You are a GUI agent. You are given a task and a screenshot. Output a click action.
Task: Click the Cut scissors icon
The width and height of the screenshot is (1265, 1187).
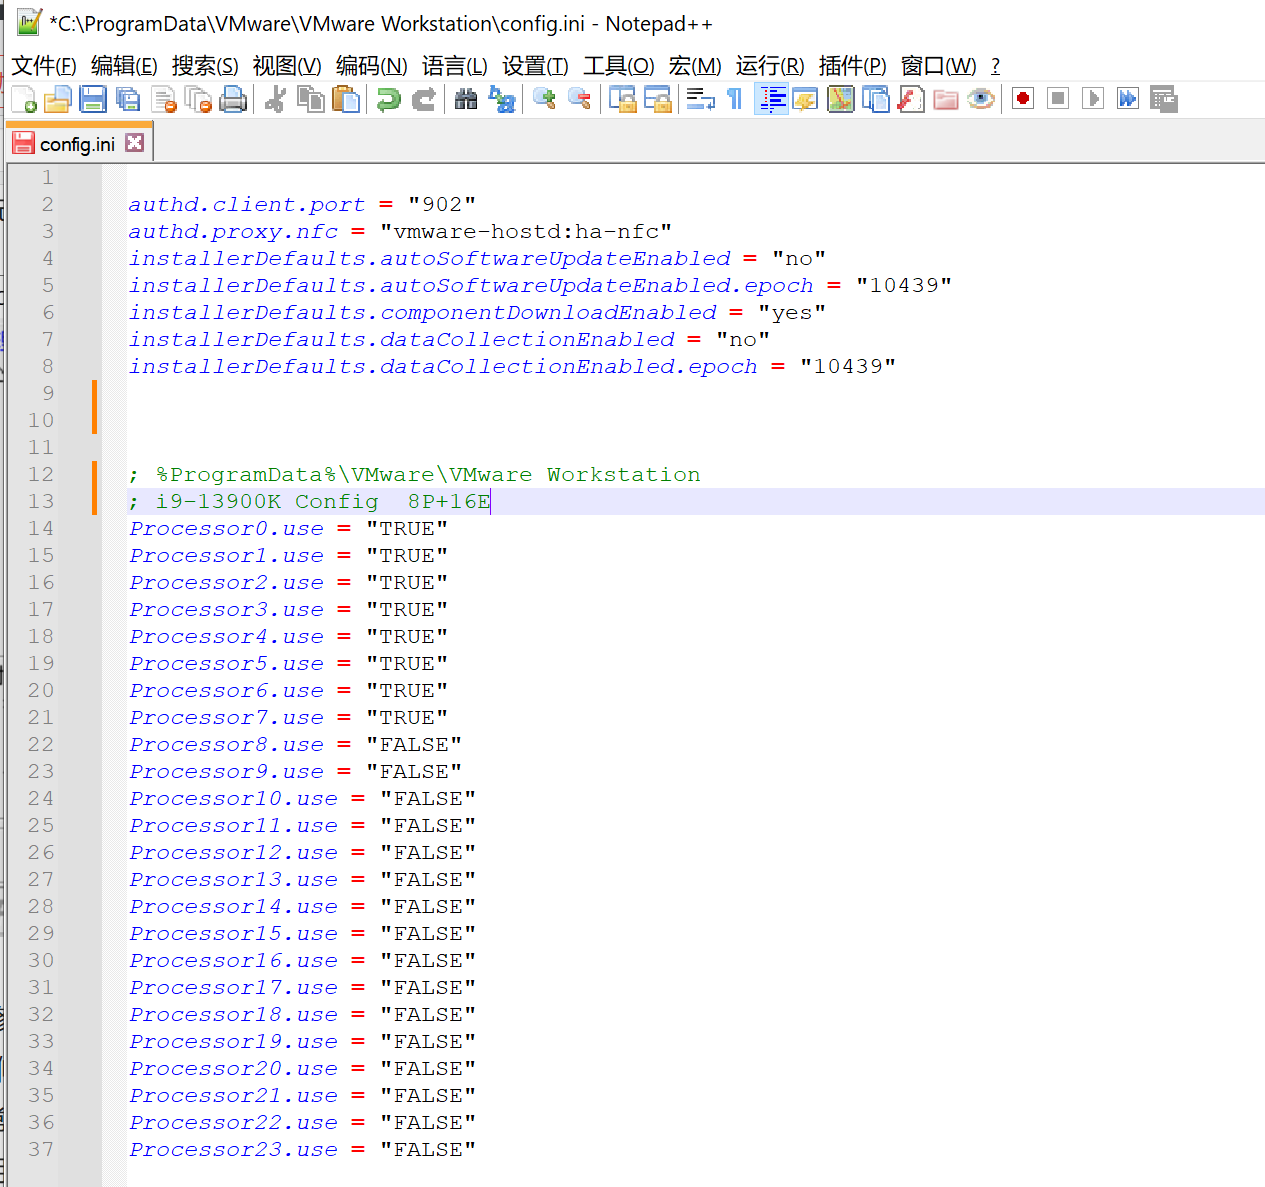click(x=276, y=99)
